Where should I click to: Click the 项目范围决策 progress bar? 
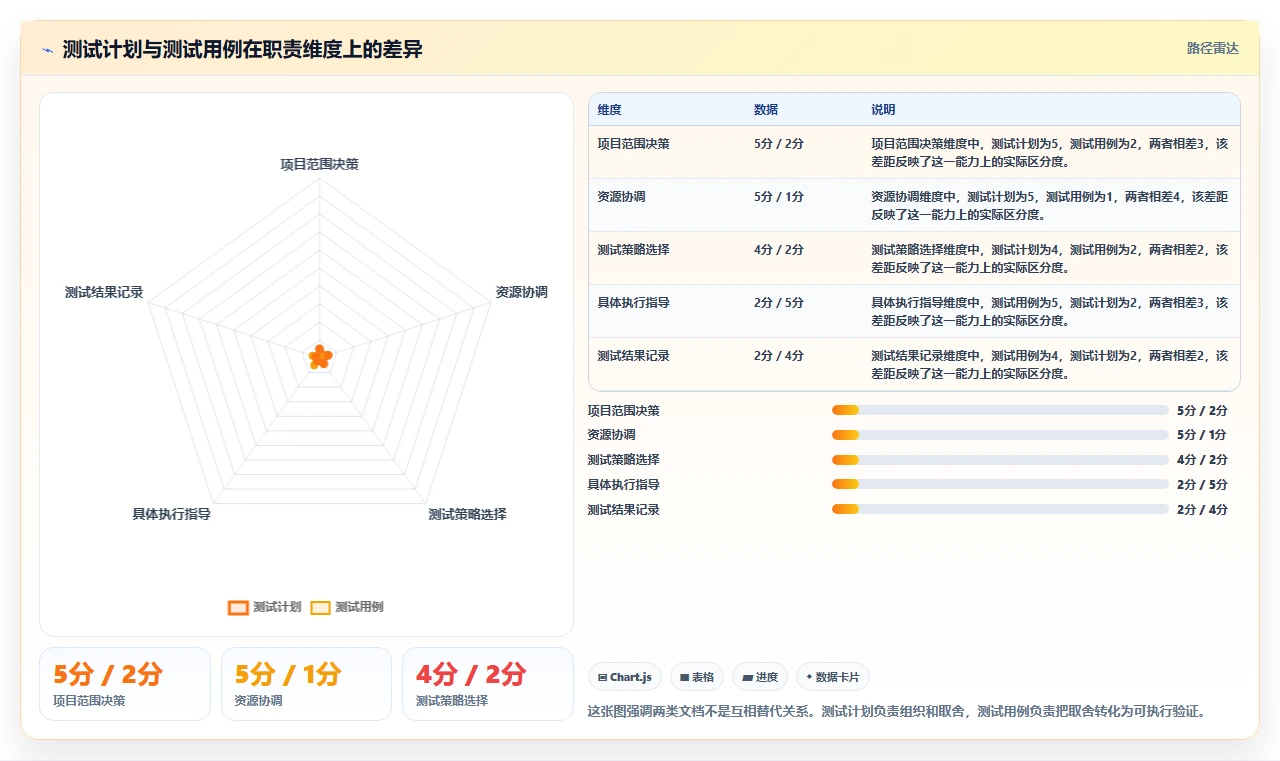[x=1000, y=410]
